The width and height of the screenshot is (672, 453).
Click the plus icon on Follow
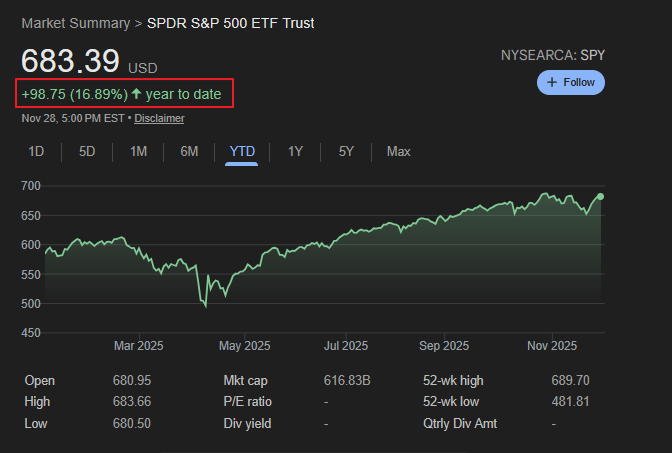pos(552,82)
